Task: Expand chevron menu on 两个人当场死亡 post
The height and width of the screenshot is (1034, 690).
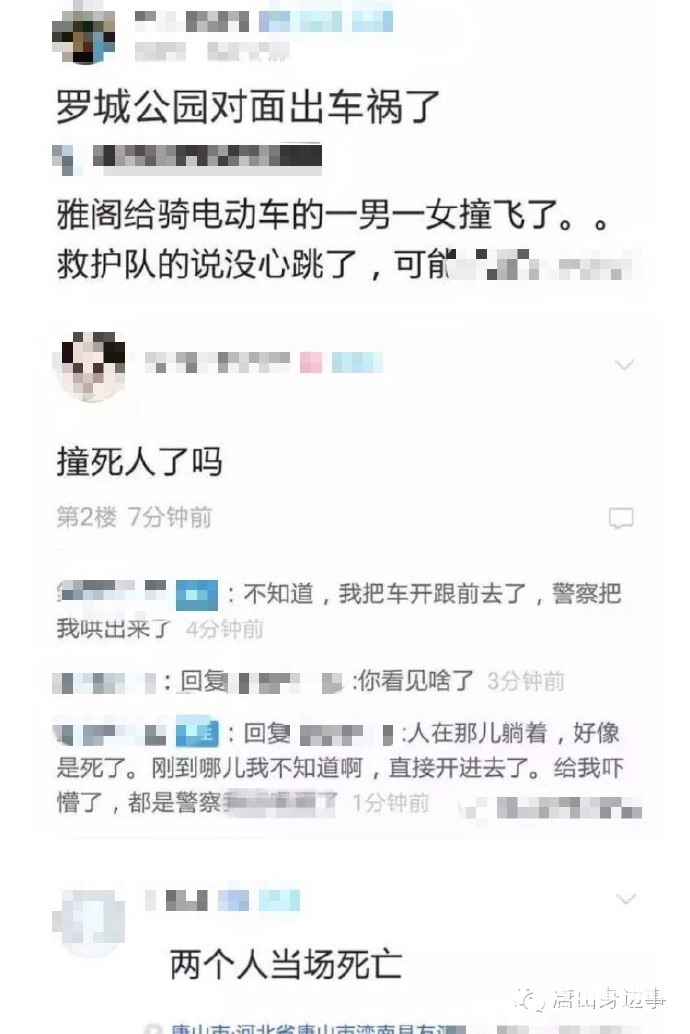Action: point(625,899)
